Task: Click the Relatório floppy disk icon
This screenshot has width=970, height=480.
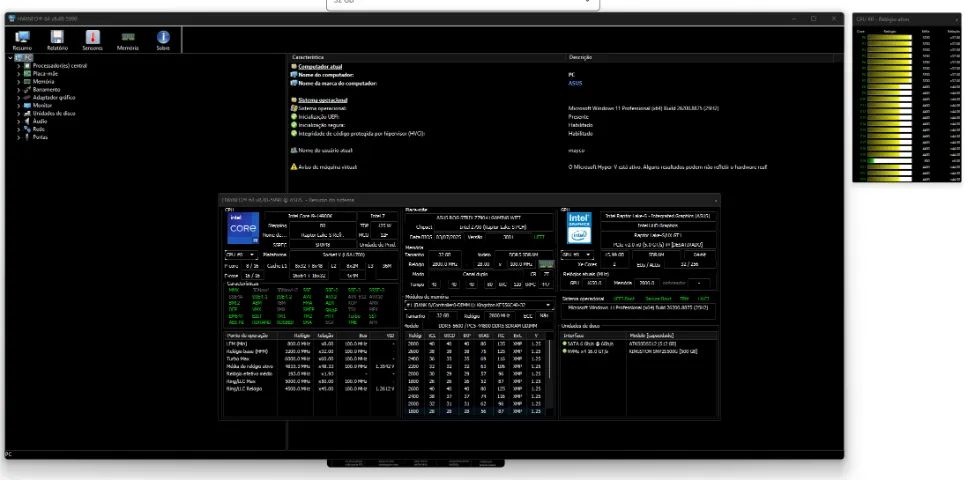Action: (57, 40)
